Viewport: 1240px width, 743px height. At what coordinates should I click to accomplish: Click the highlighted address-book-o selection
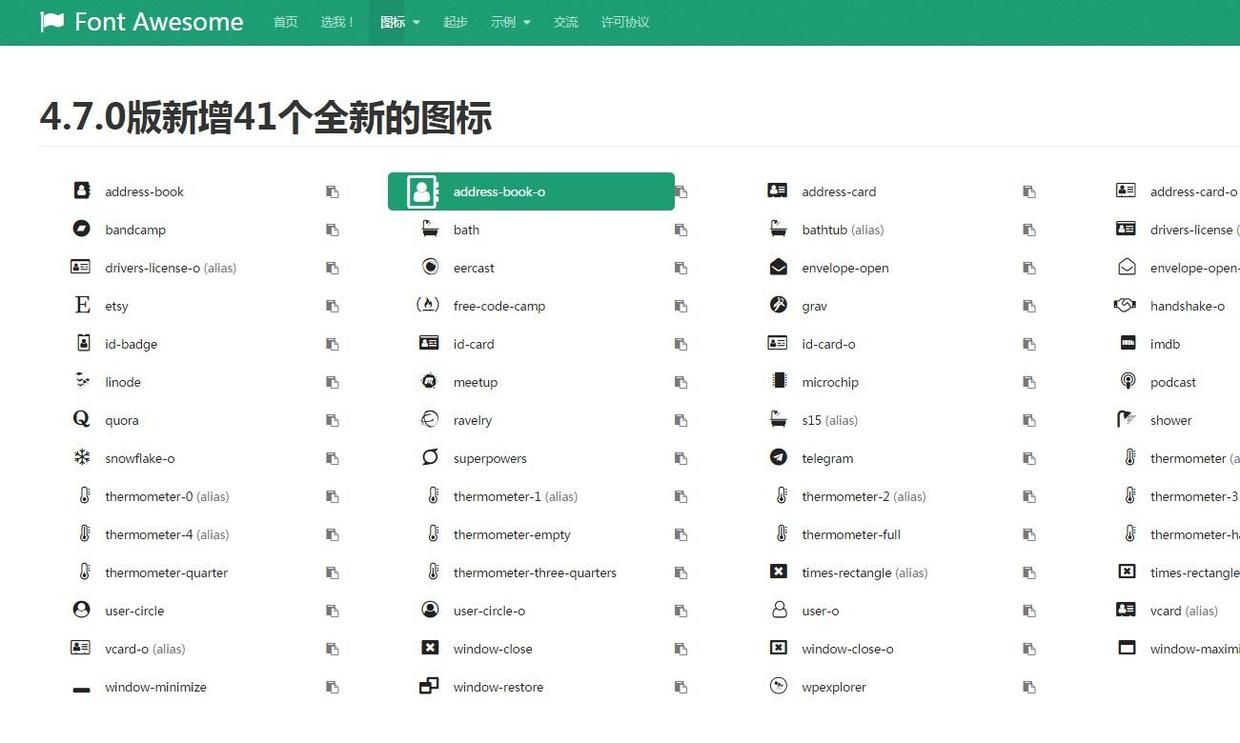pyautogui.click(x=531, y=191)
